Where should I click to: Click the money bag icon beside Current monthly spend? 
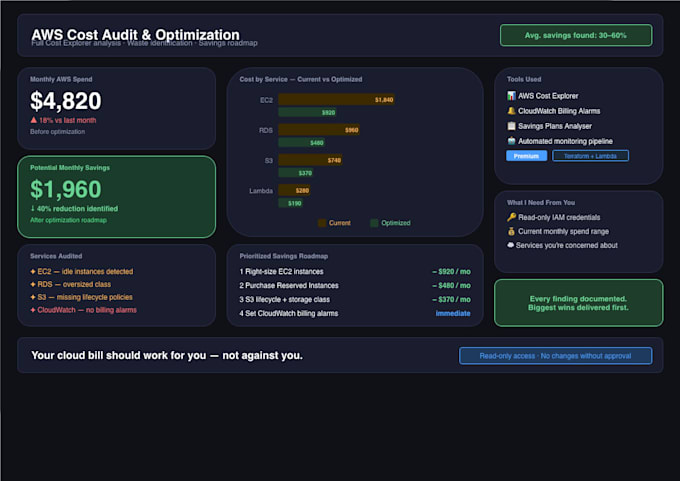[x=511, y=231]
